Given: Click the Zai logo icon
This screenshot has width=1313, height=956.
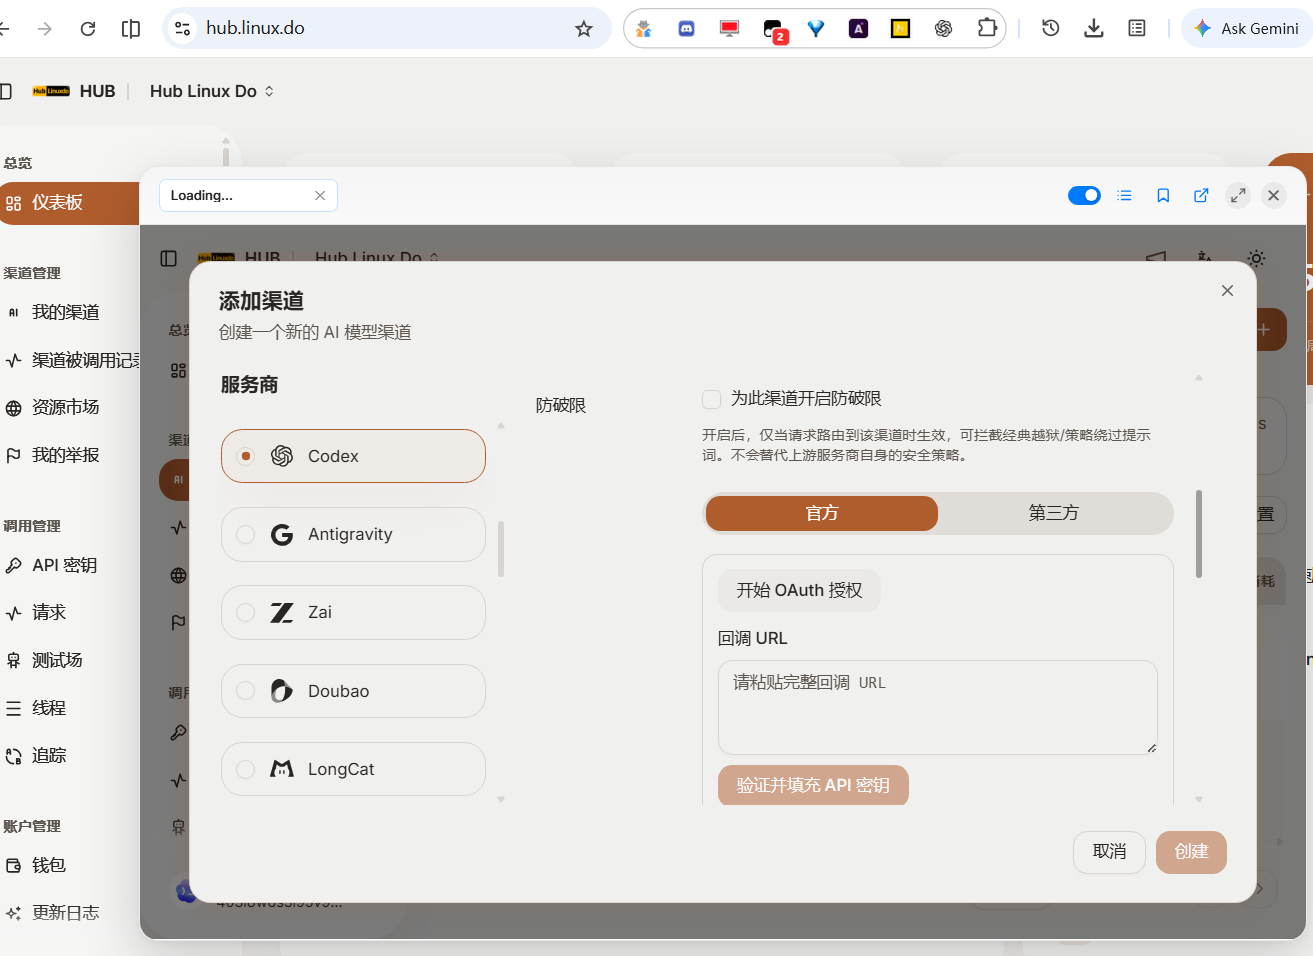Looking at the screenshot, I should point(282,612).
